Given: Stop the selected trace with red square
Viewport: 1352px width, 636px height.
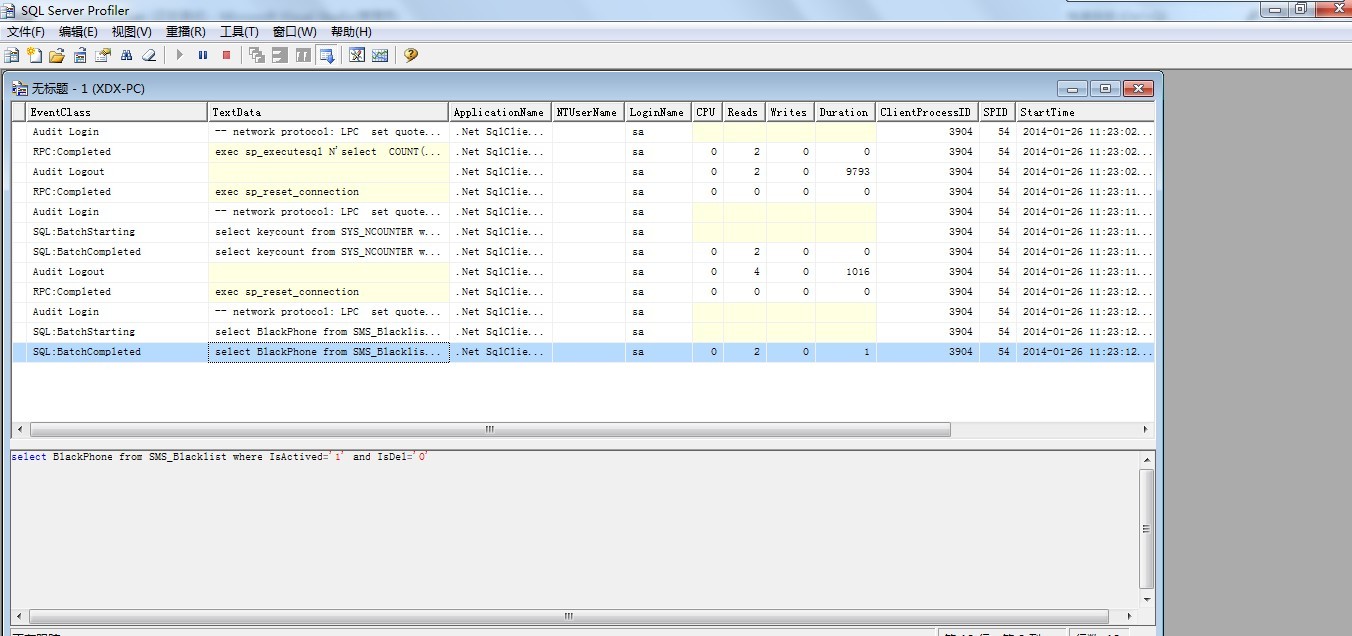Looking at the screenshot, I should pyautogui.click(x=226, y=55).
